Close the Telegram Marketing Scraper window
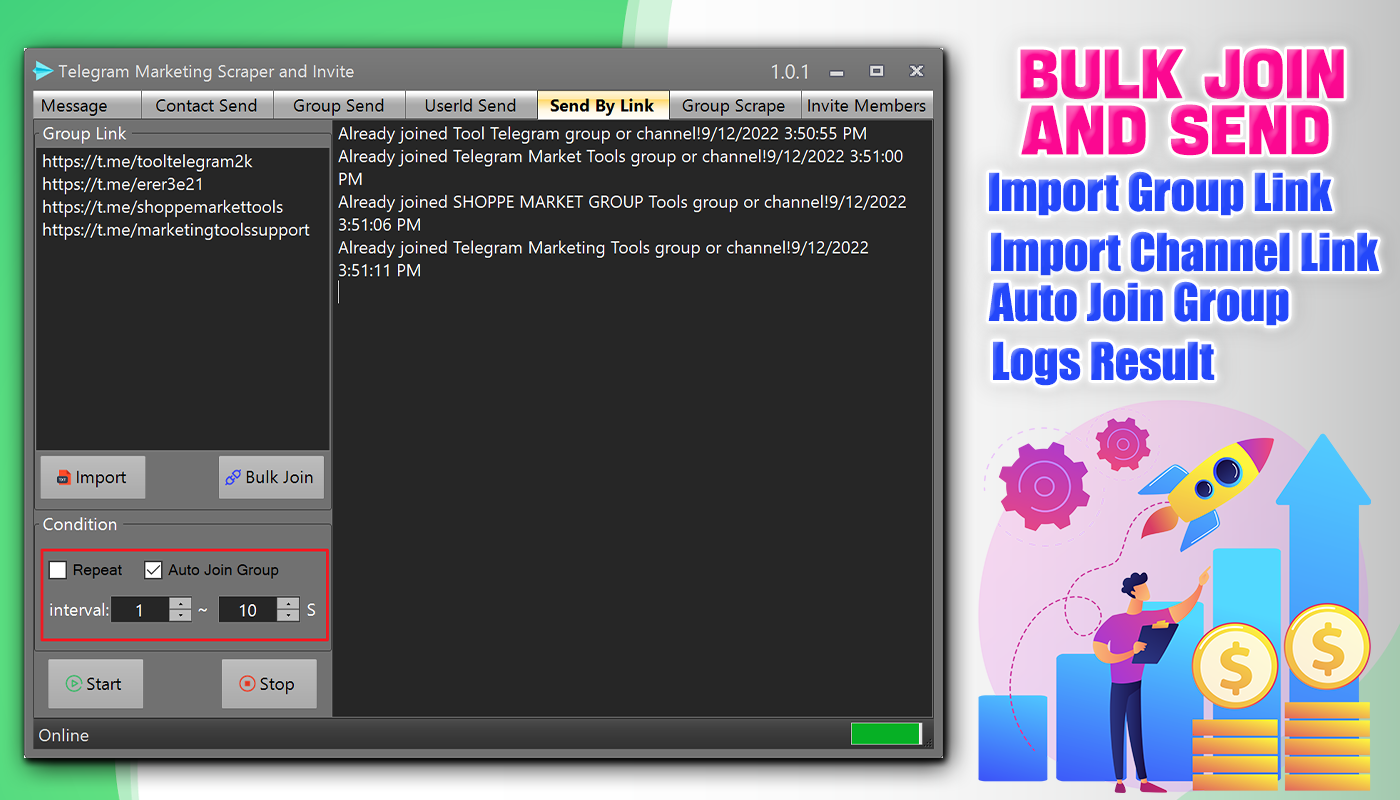 click(x=916, y=71)
